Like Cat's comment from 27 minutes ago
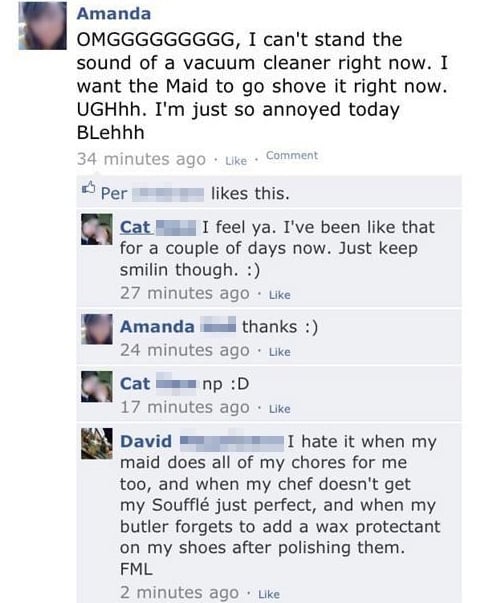This screenshot has height=603, width=496. click(x=280, y=295)
